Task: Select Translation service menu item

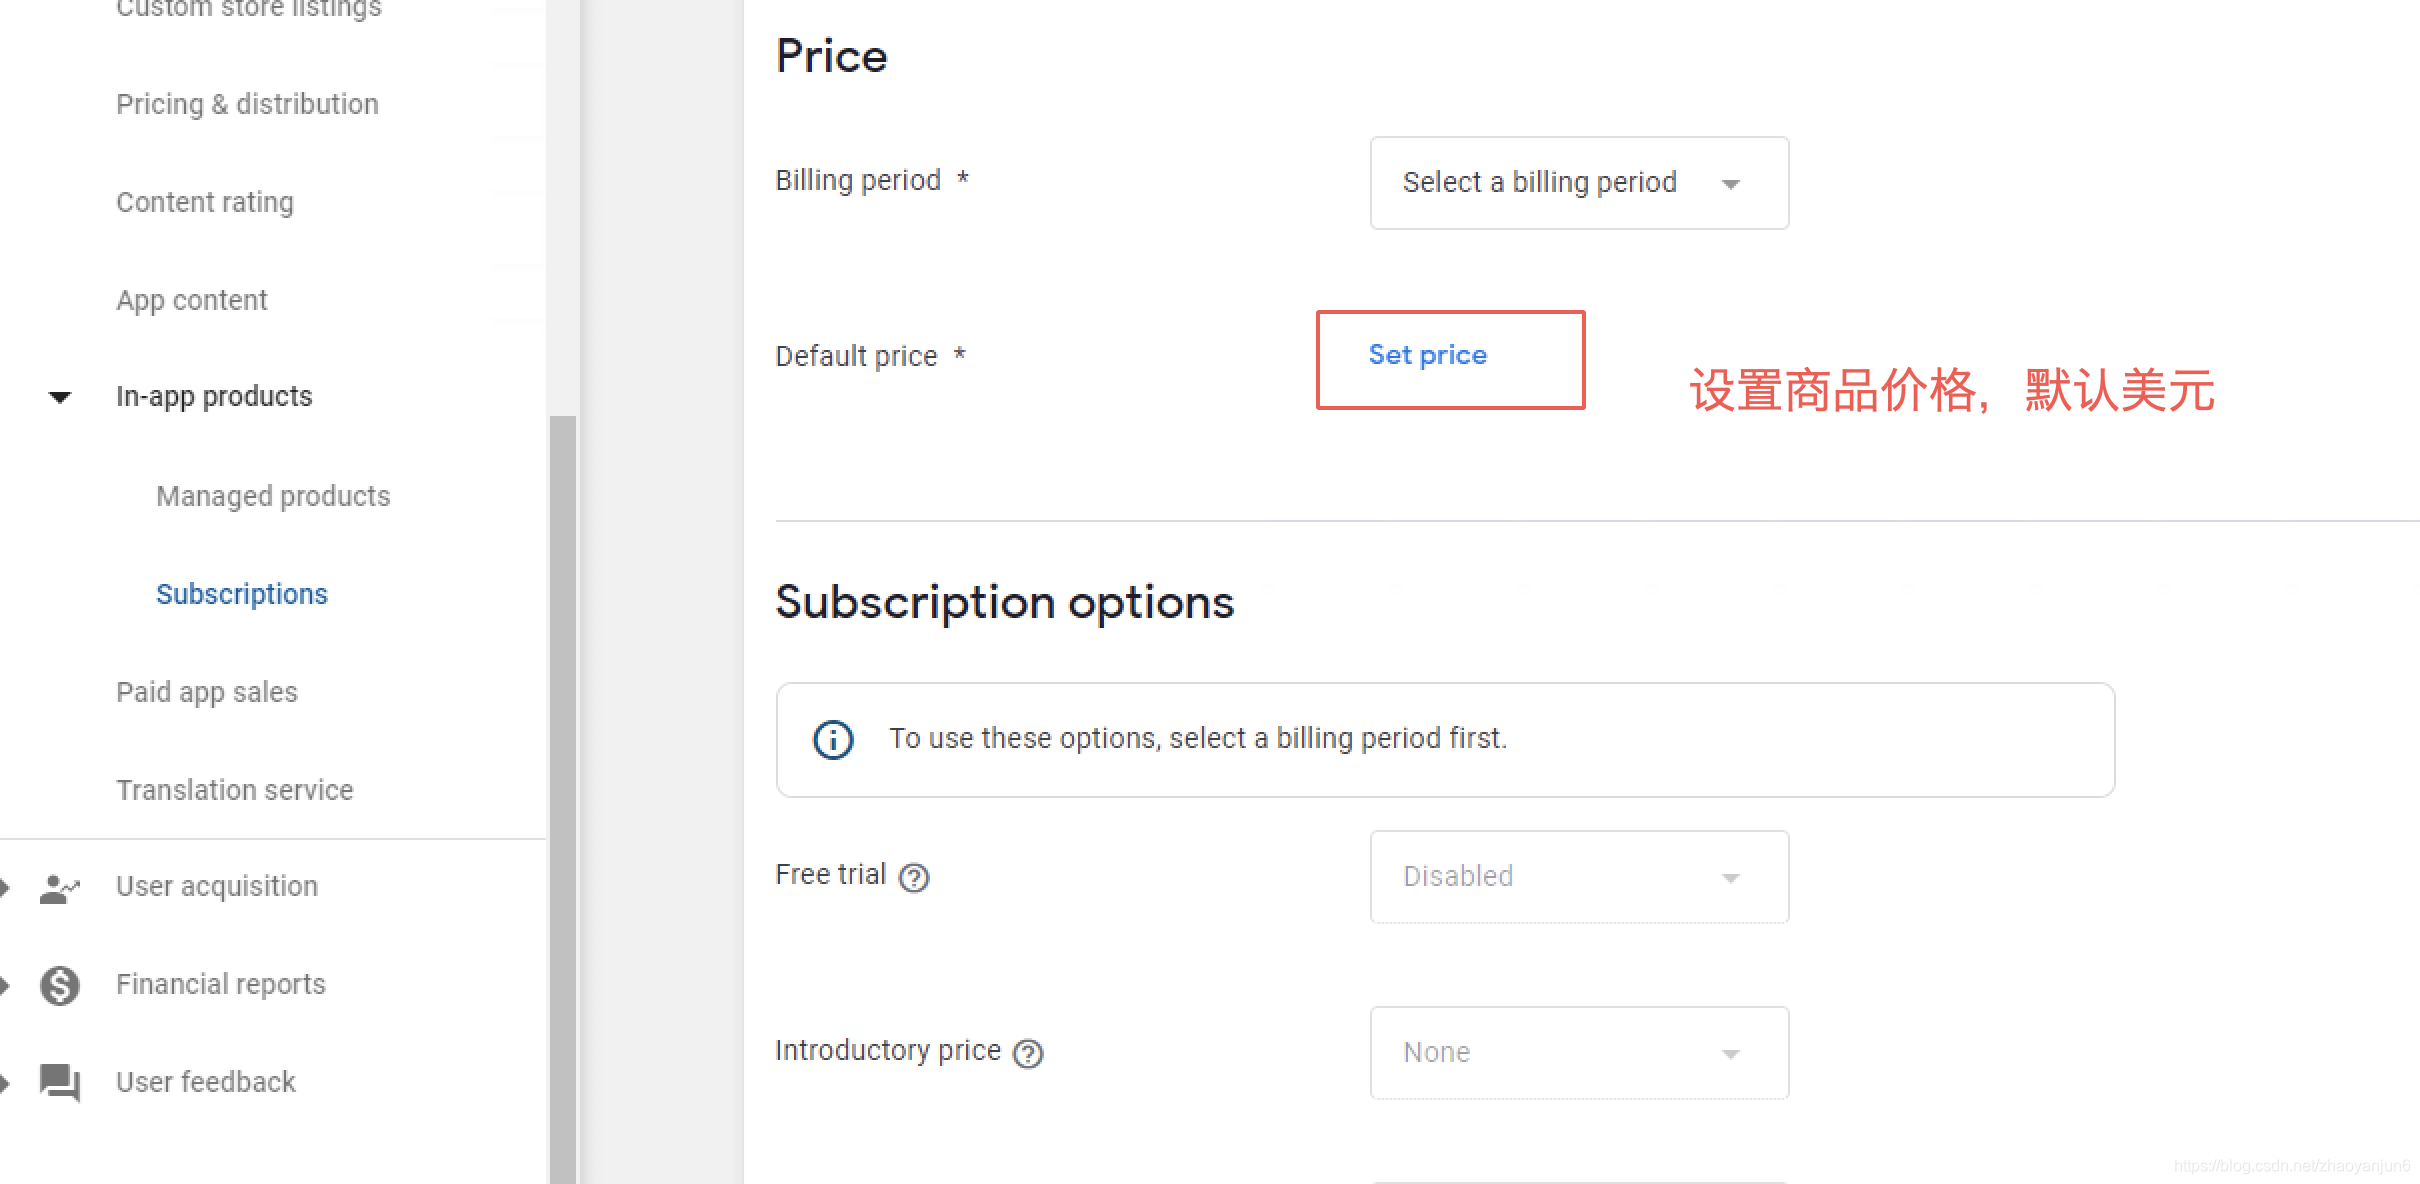Action: tap(235, 790)
